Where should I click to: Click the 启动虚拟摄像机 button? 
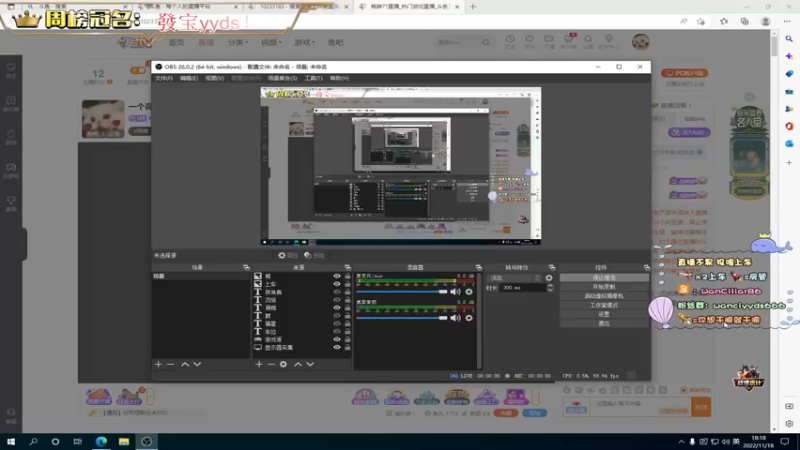[x=604, y=296]
